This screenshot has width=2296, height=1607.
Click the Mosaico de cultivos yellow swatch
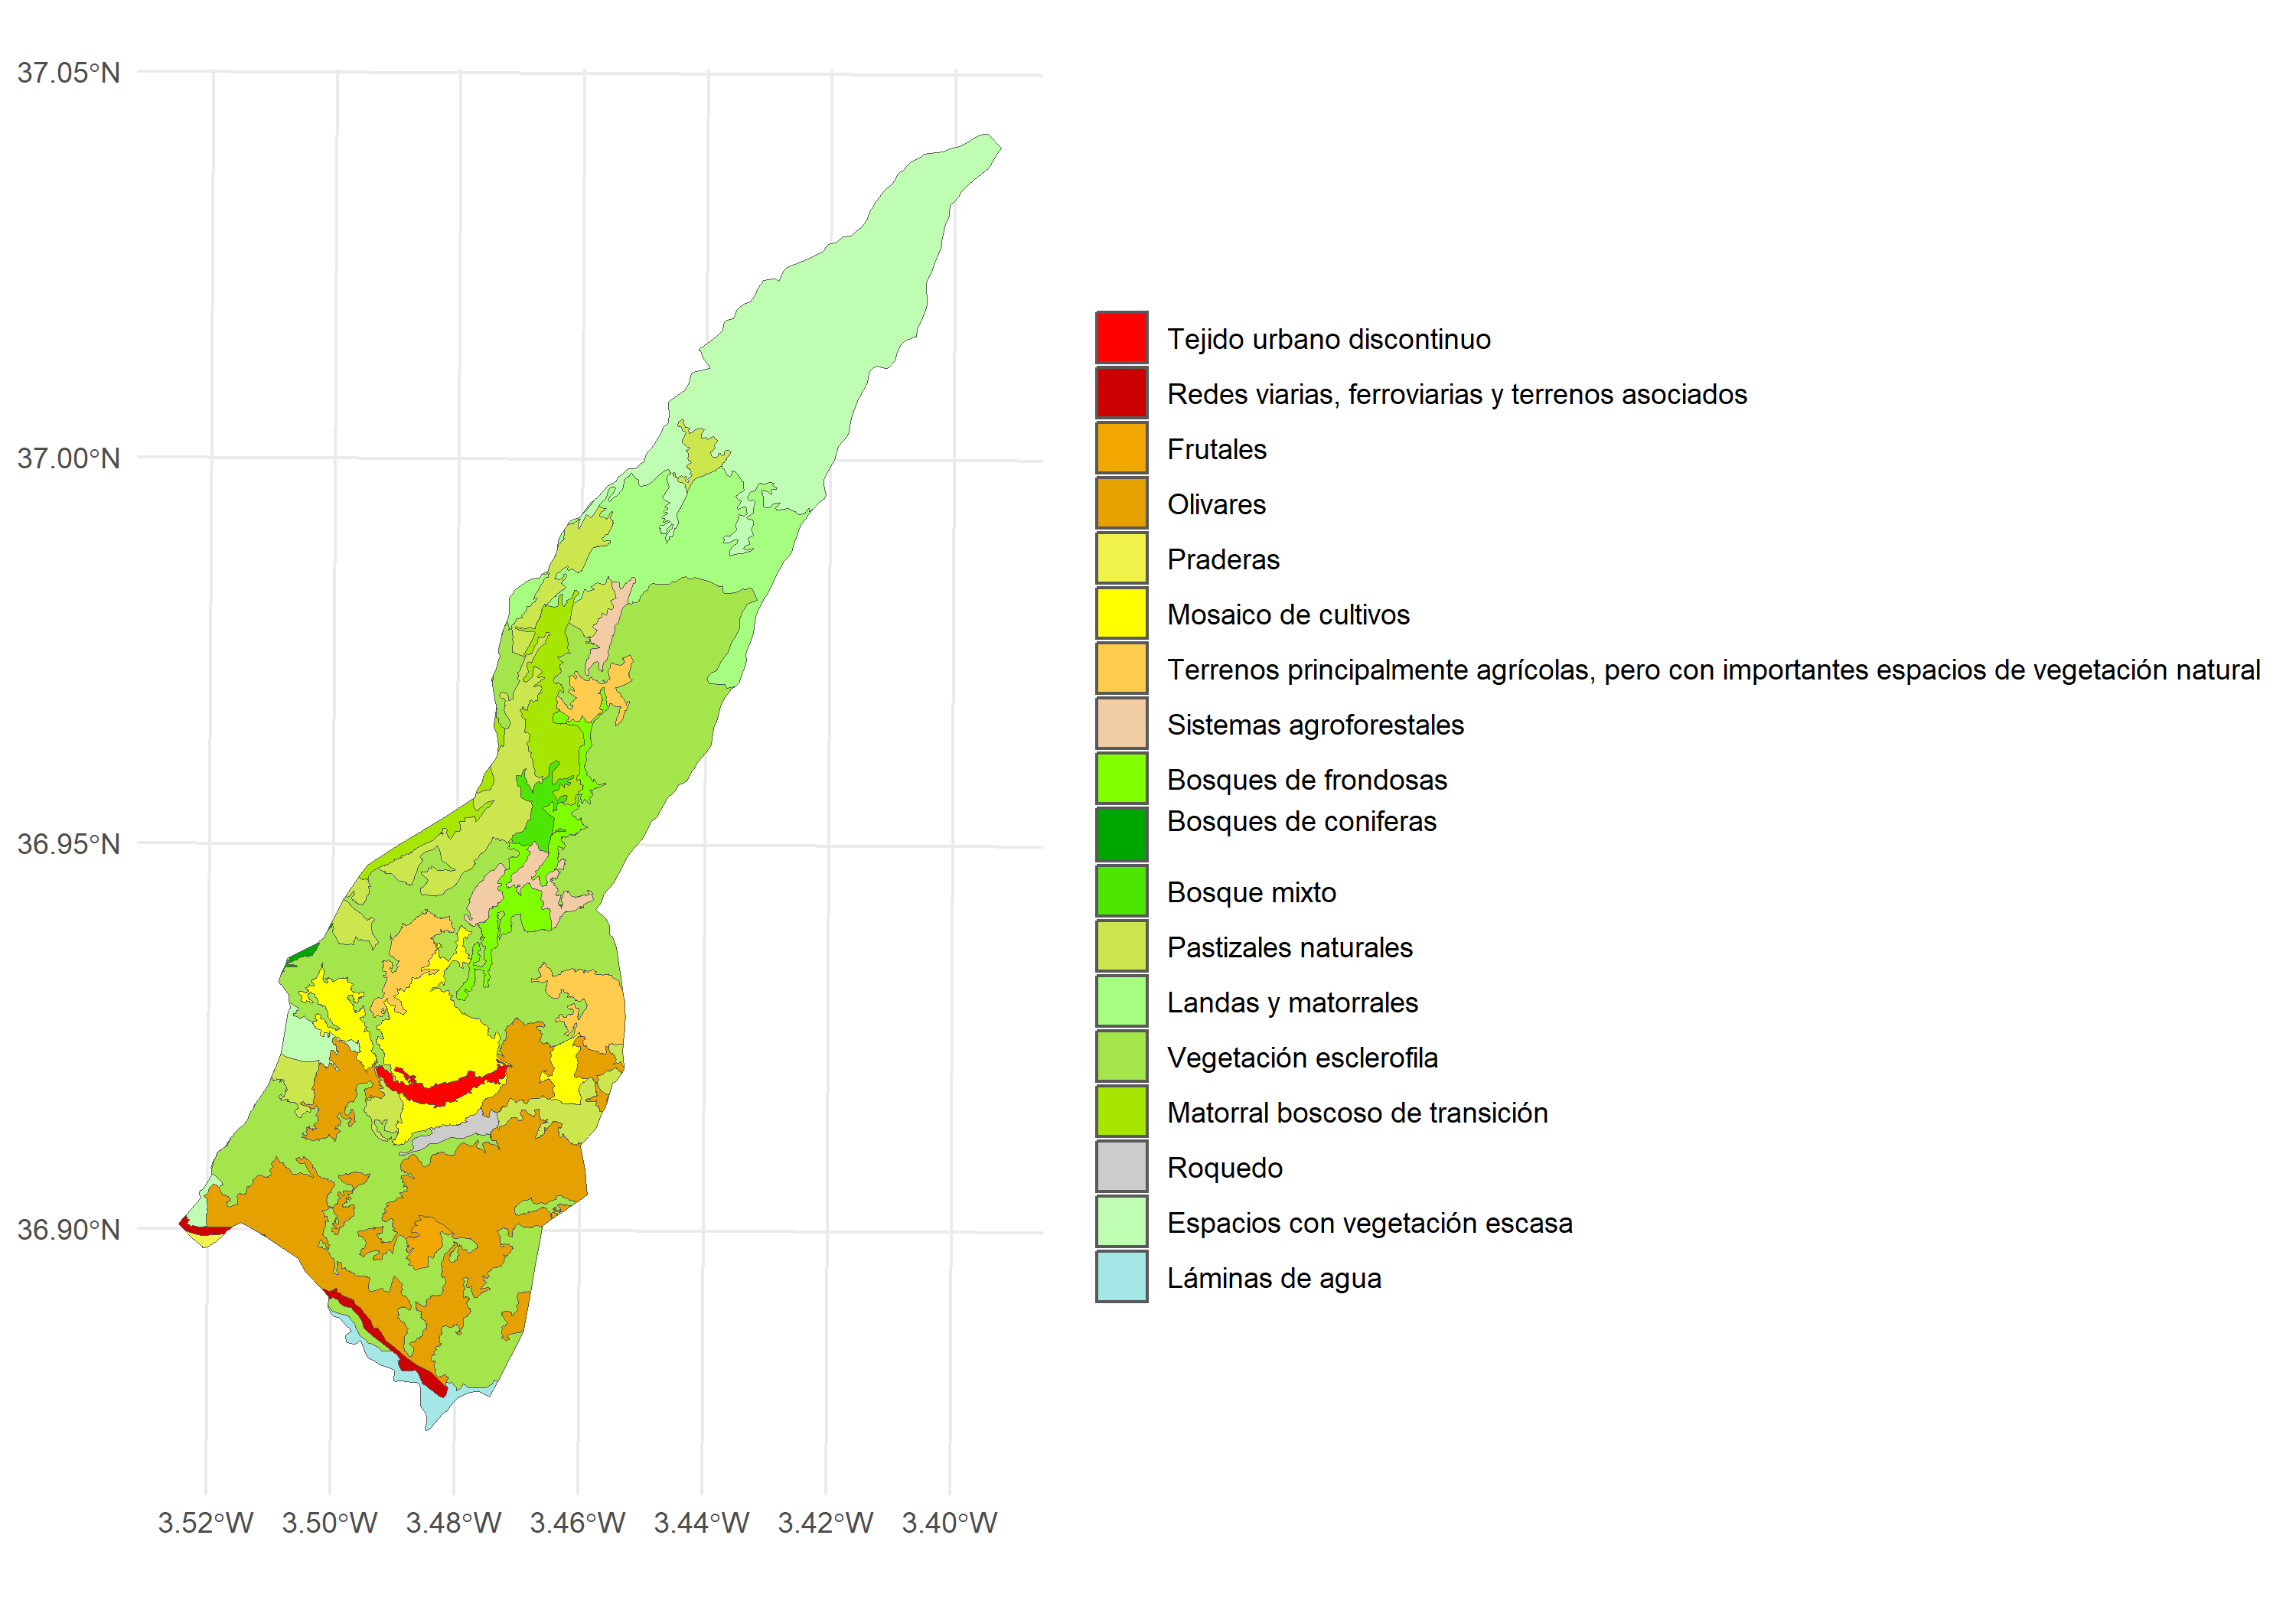click(1121, 613)
